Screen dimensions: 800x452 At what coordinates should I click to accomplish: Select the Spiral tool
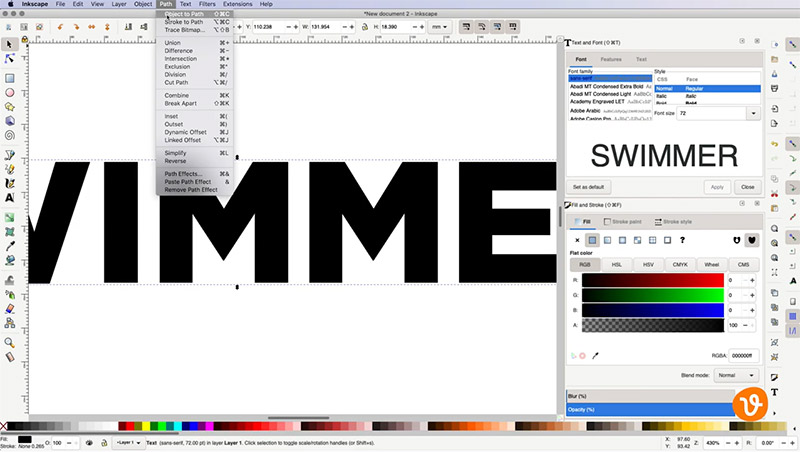click(9, 135)
